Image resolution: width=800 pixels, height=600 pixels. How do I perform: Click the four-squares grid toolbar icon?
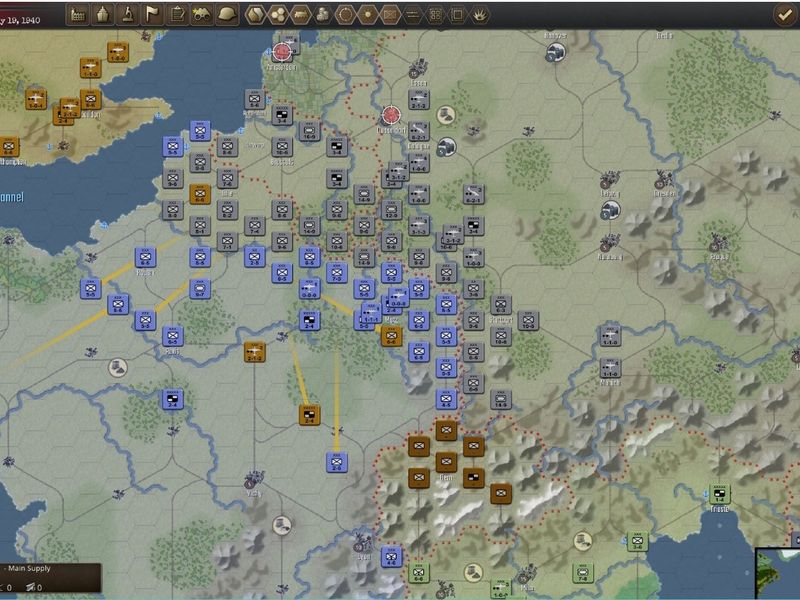435,15
